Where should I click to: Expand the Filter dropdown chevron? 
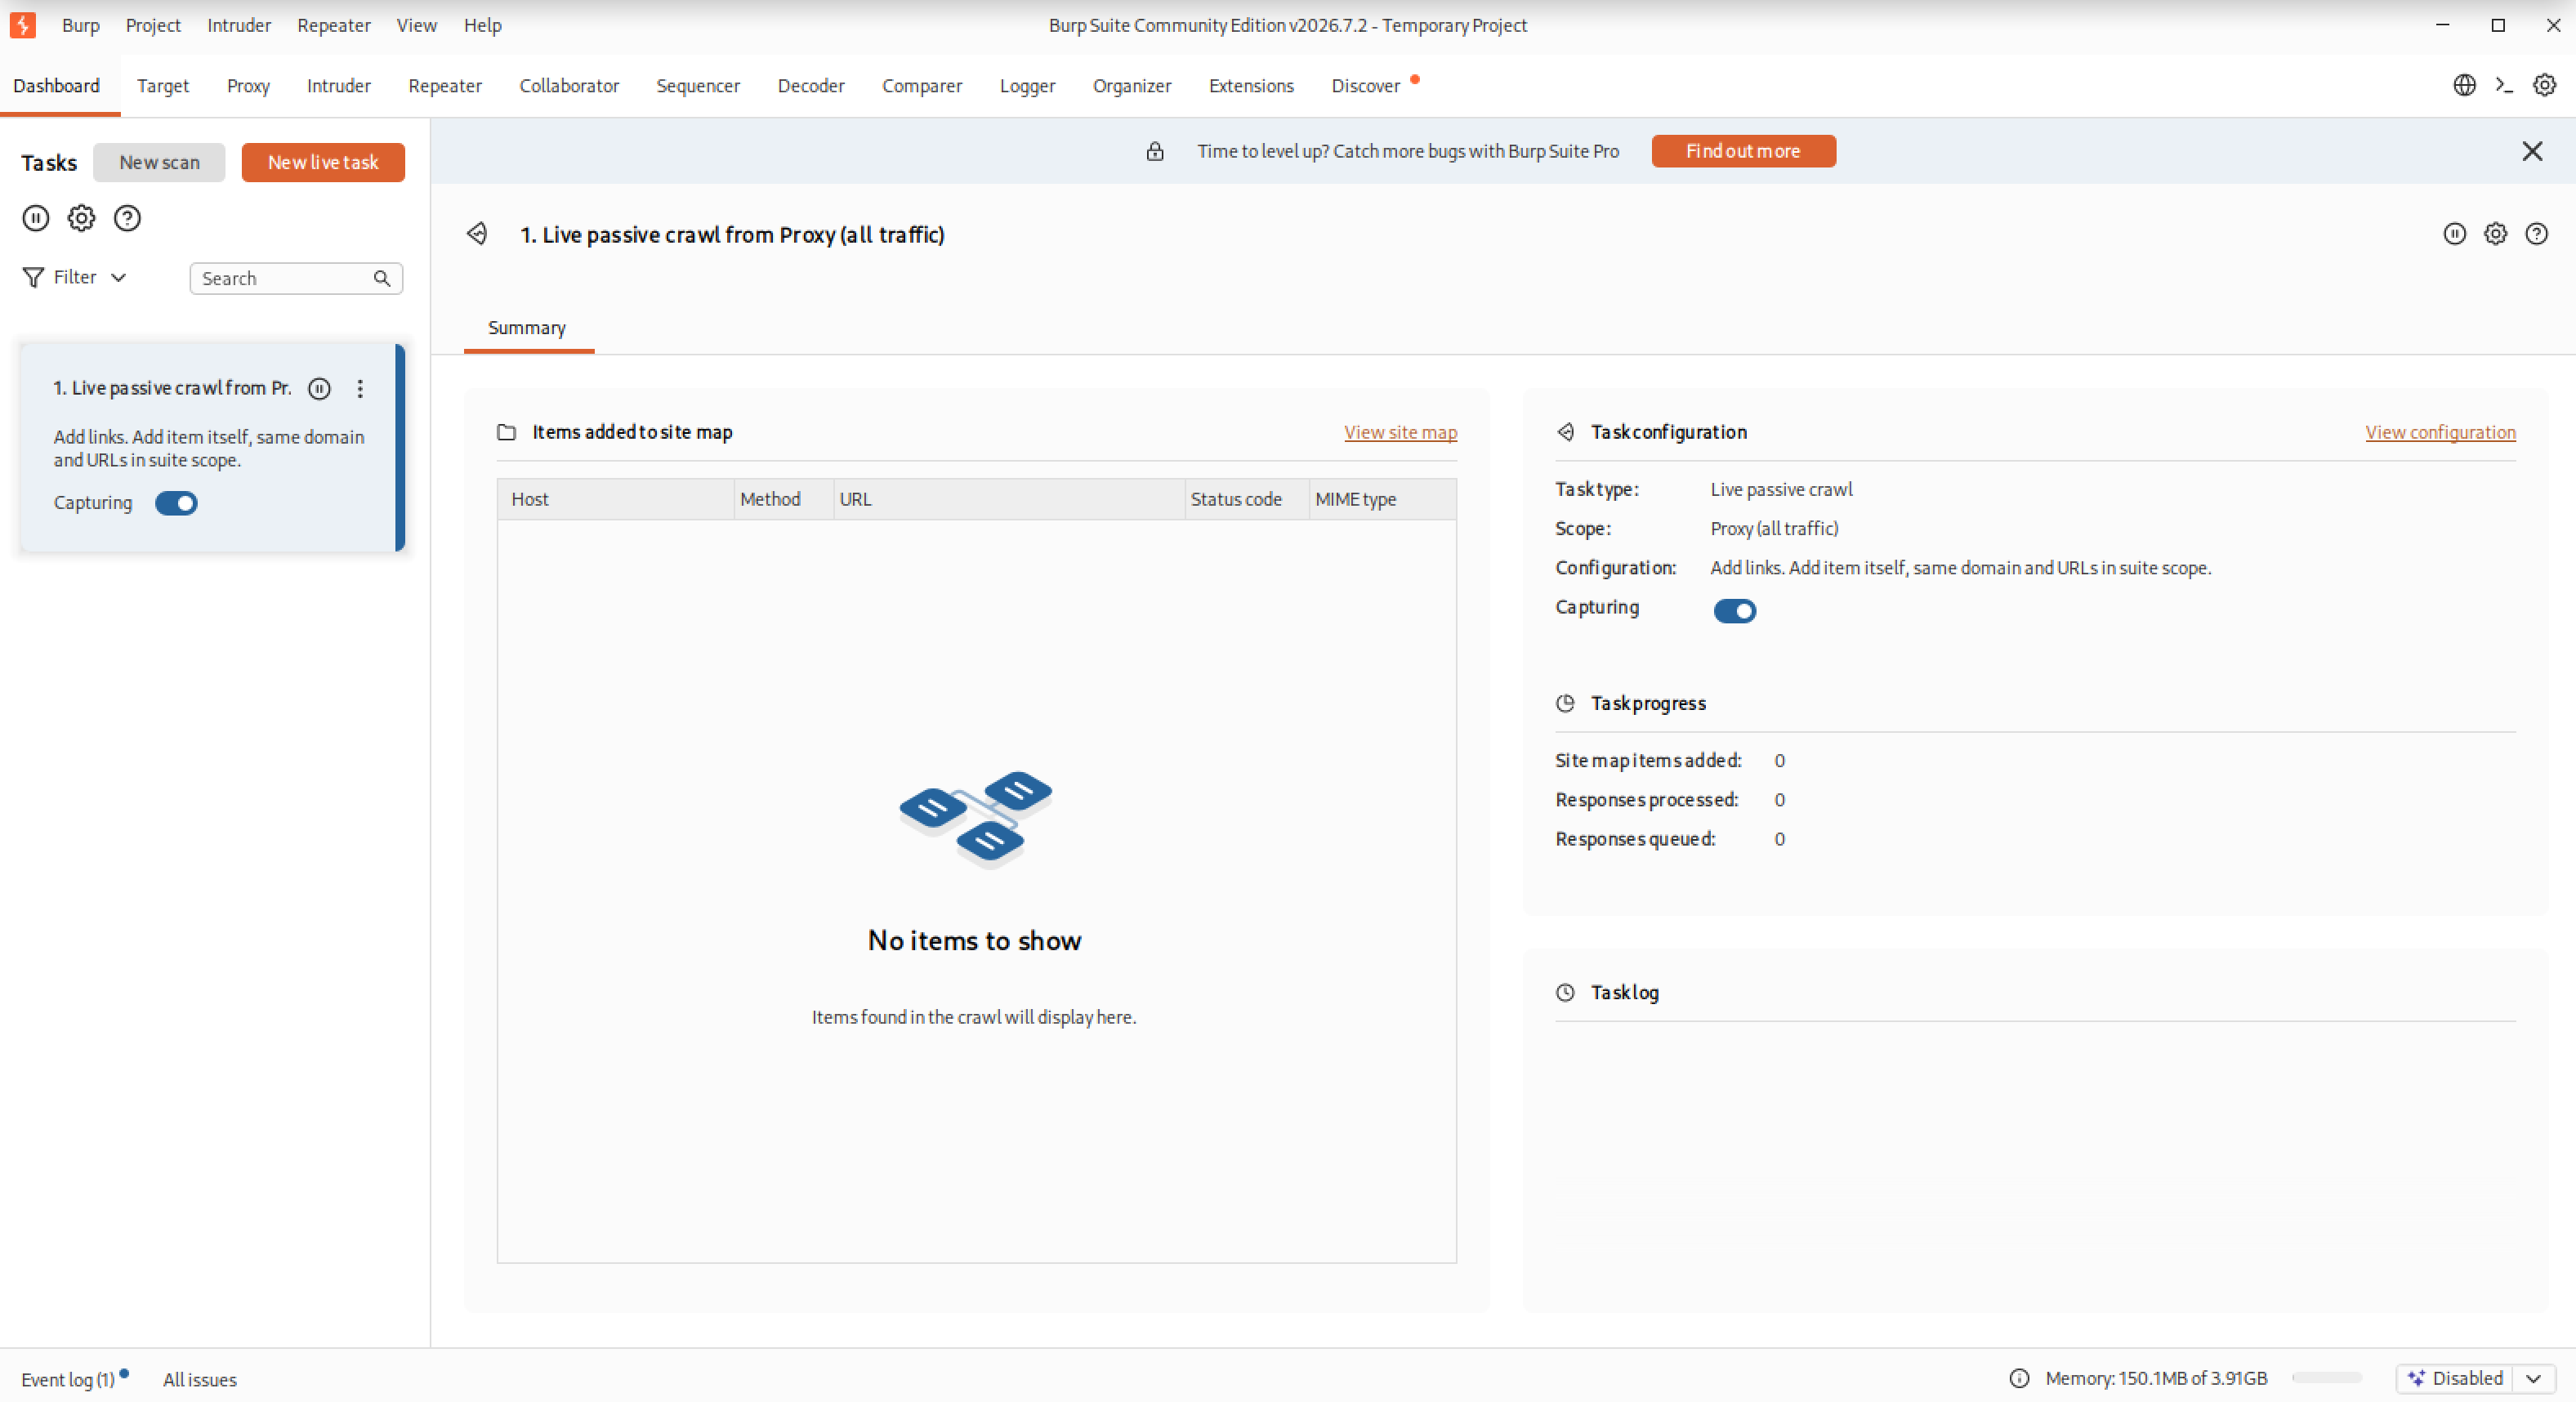[x=118, y=277]
